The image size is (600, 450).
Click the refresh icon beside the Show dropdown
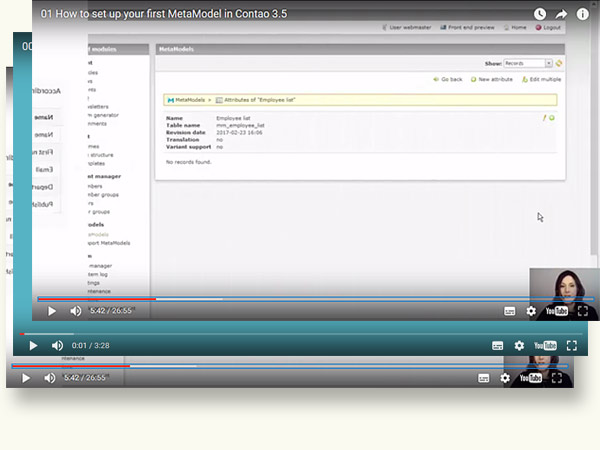coord(559,63)
